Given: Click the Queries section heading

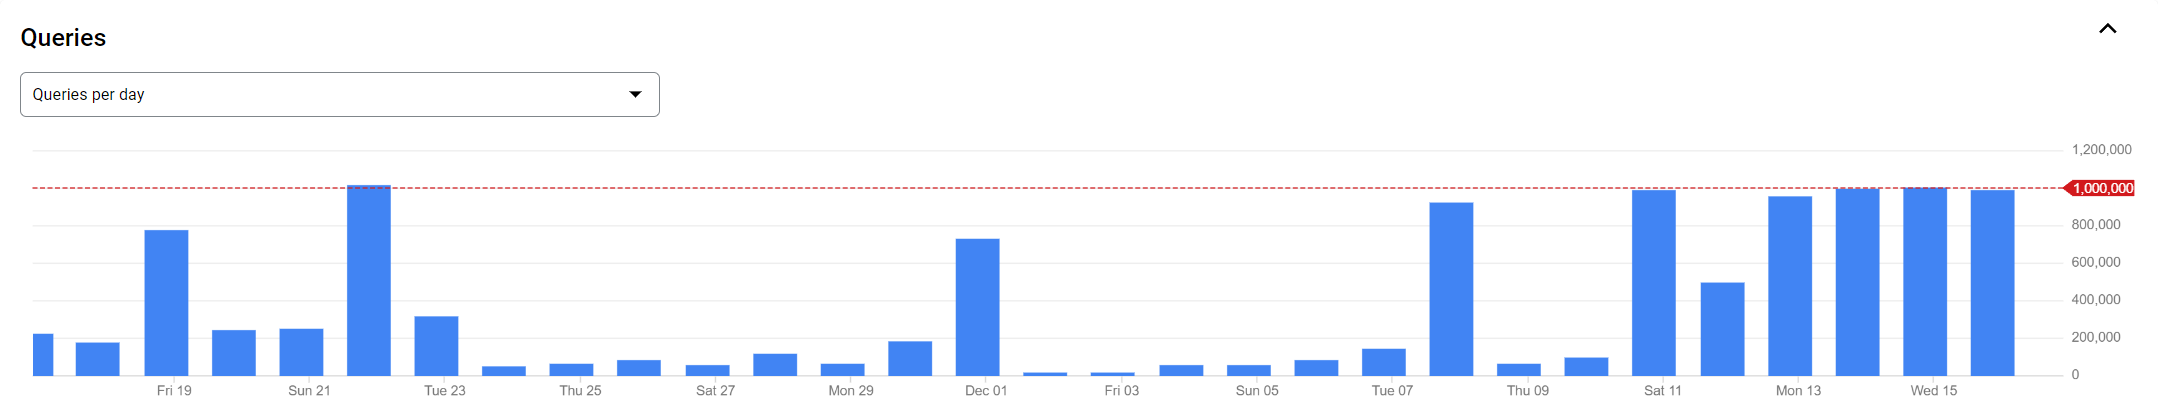Looking at the screenshot, I should pyautogui.click(x=63, y=38).
